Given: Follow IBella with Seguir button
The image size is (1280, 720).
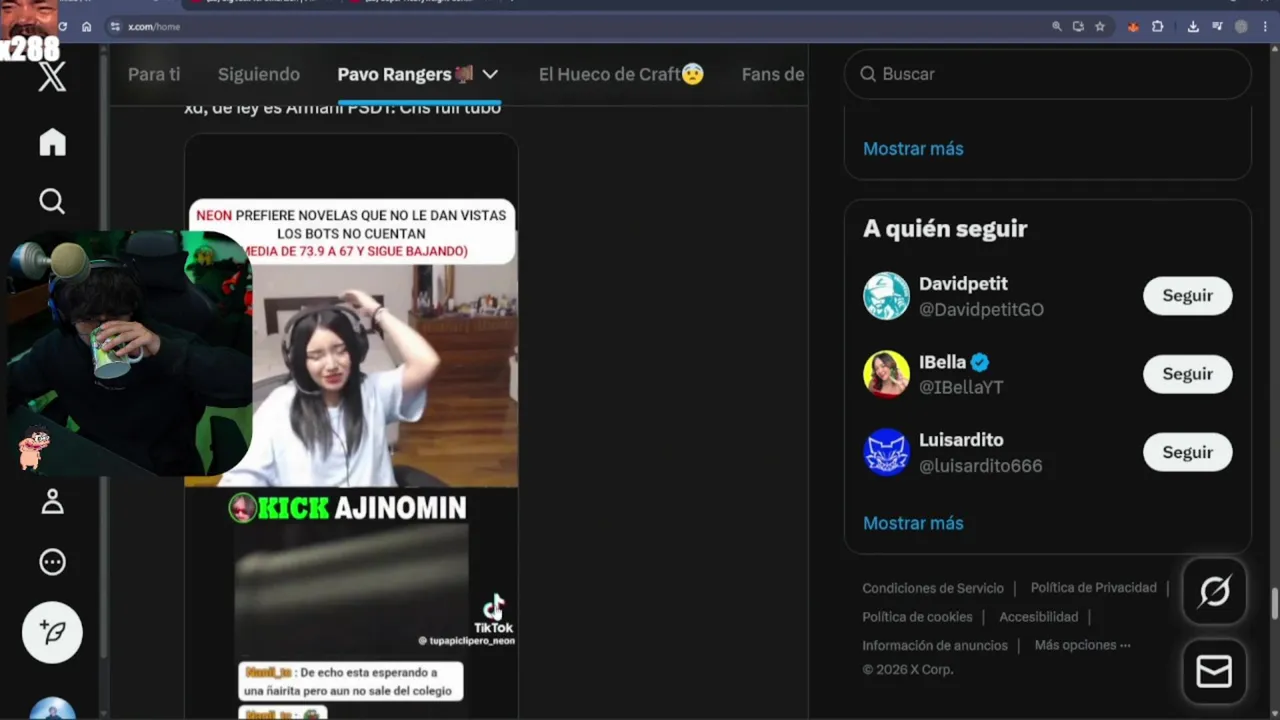Looking at the screenshot, I should [x=1187, y=374].
